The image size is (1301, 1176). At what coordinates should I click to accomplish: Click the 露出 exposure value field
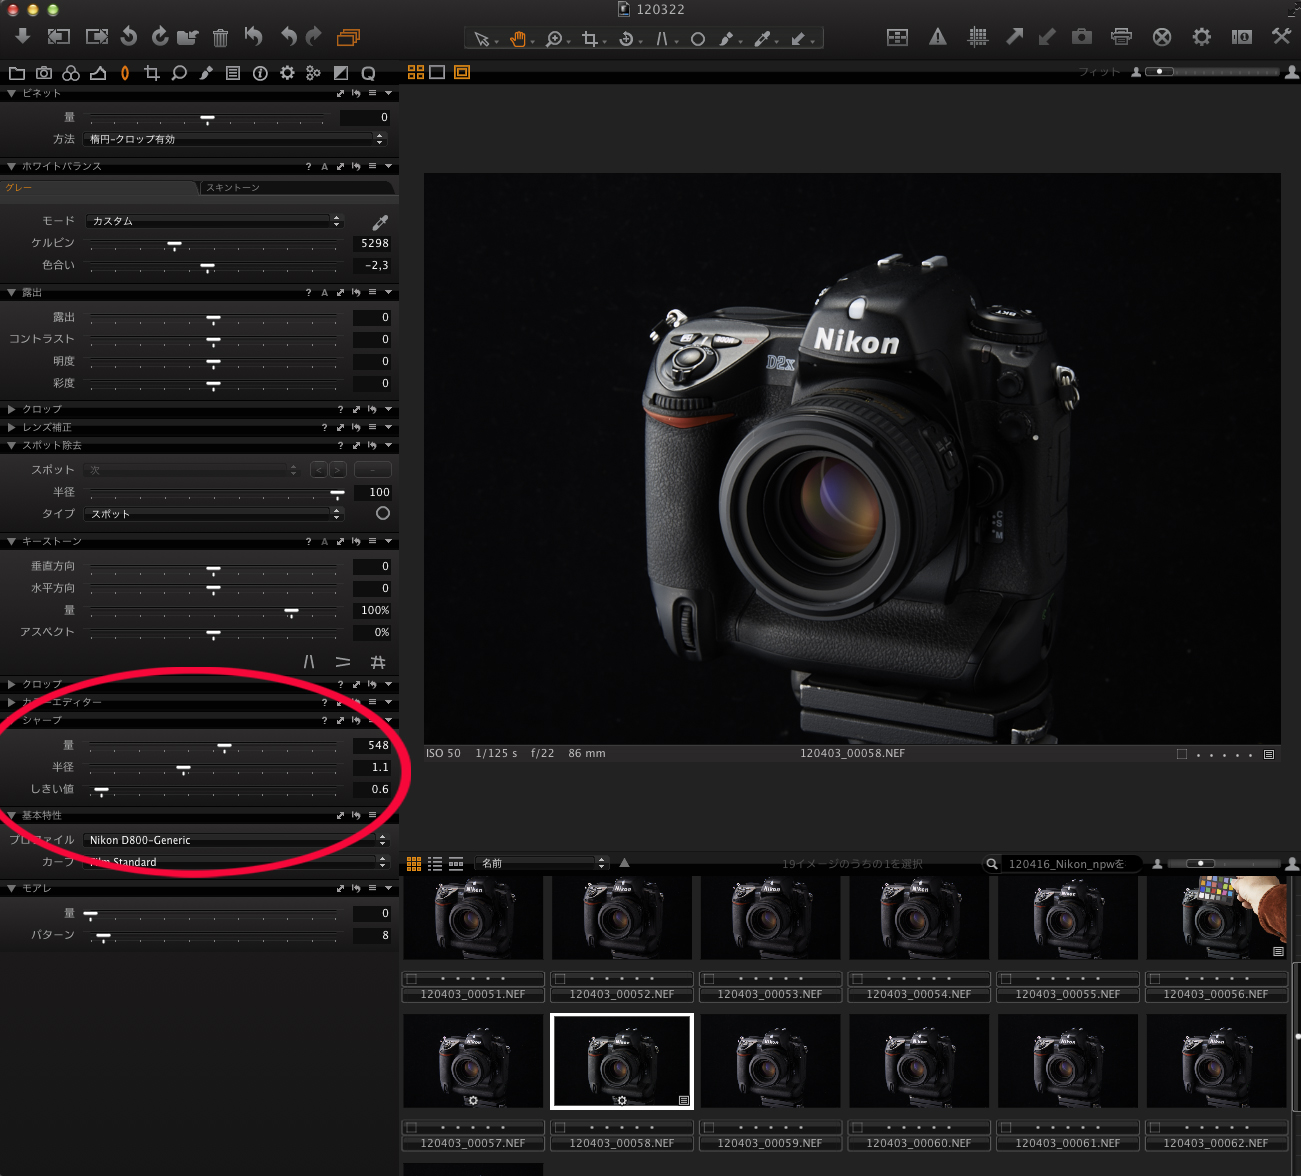pyautogui.click(x=372, y=317)
